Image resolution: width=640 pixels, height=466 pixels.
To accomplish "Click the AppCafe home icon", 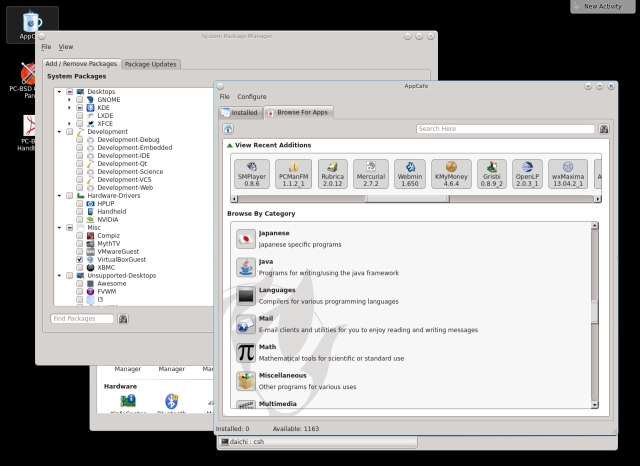I will tap(228, 129).
